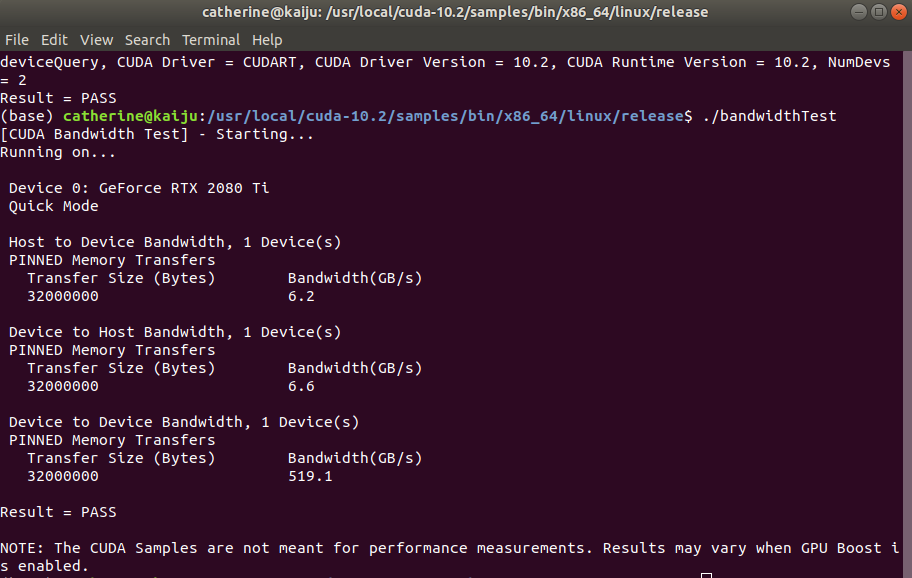
Task: Click the Host to Device 6.2 value
Action: tap(301, 296)
